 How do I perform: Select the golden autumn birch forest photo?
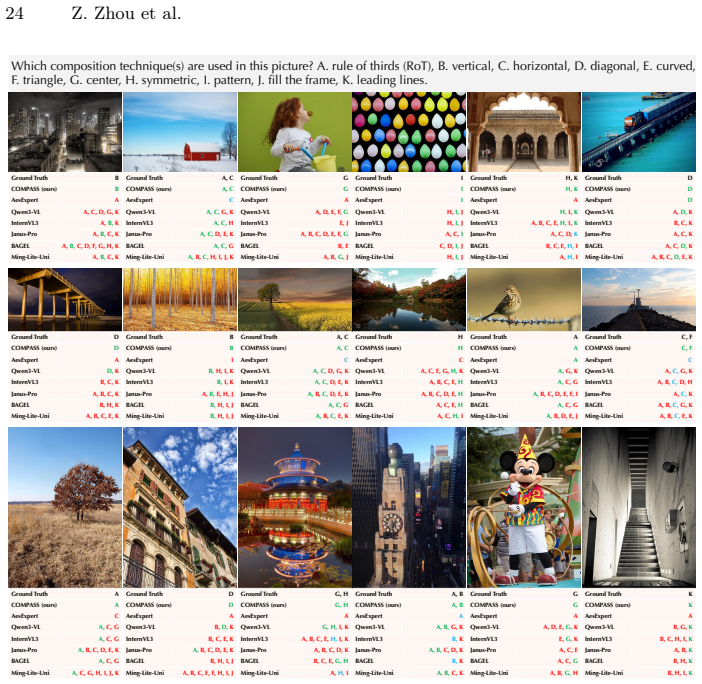180,299
